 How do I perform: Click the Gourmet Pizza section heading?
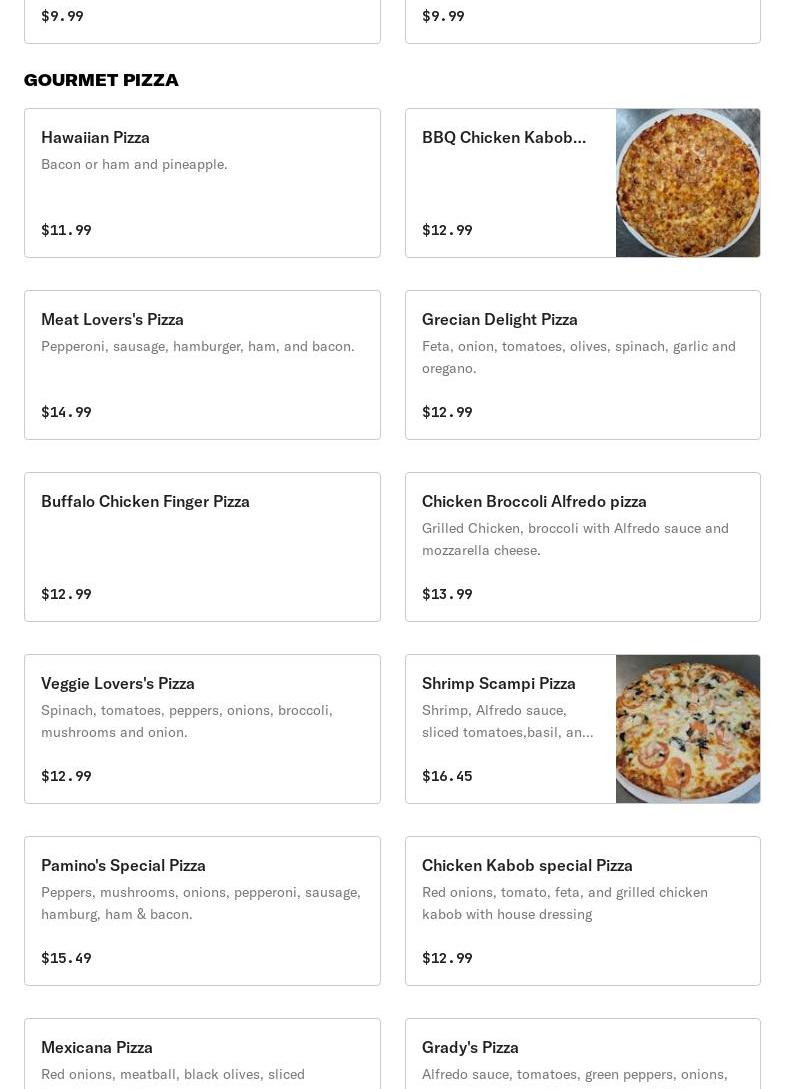pyautogui.click(x=101, y=80)
